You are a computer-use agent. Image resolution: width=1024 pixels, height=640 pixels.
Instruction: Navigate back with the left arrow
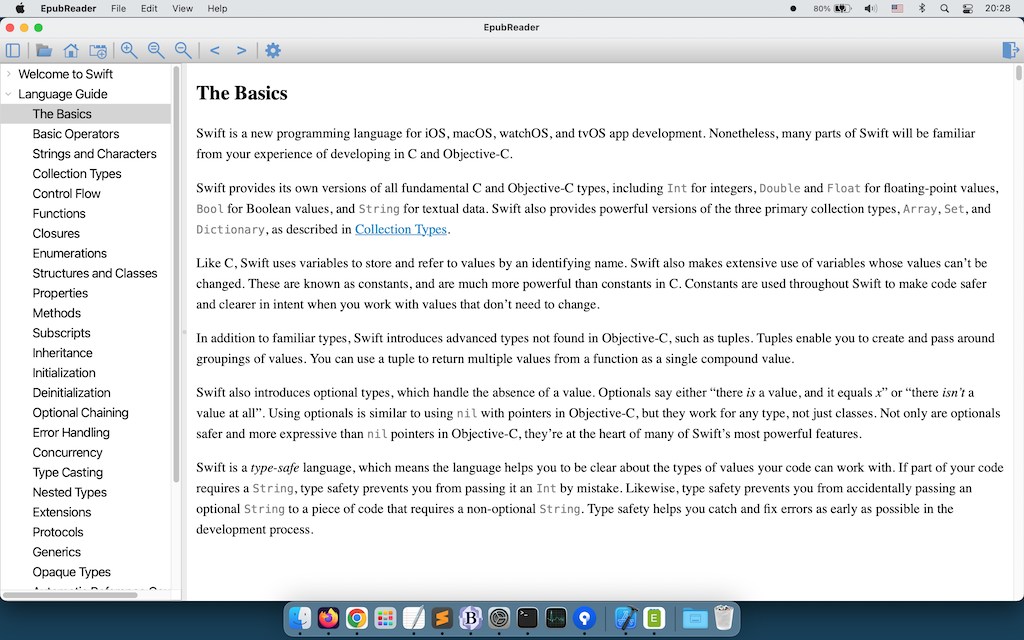(x=214, y=49)
